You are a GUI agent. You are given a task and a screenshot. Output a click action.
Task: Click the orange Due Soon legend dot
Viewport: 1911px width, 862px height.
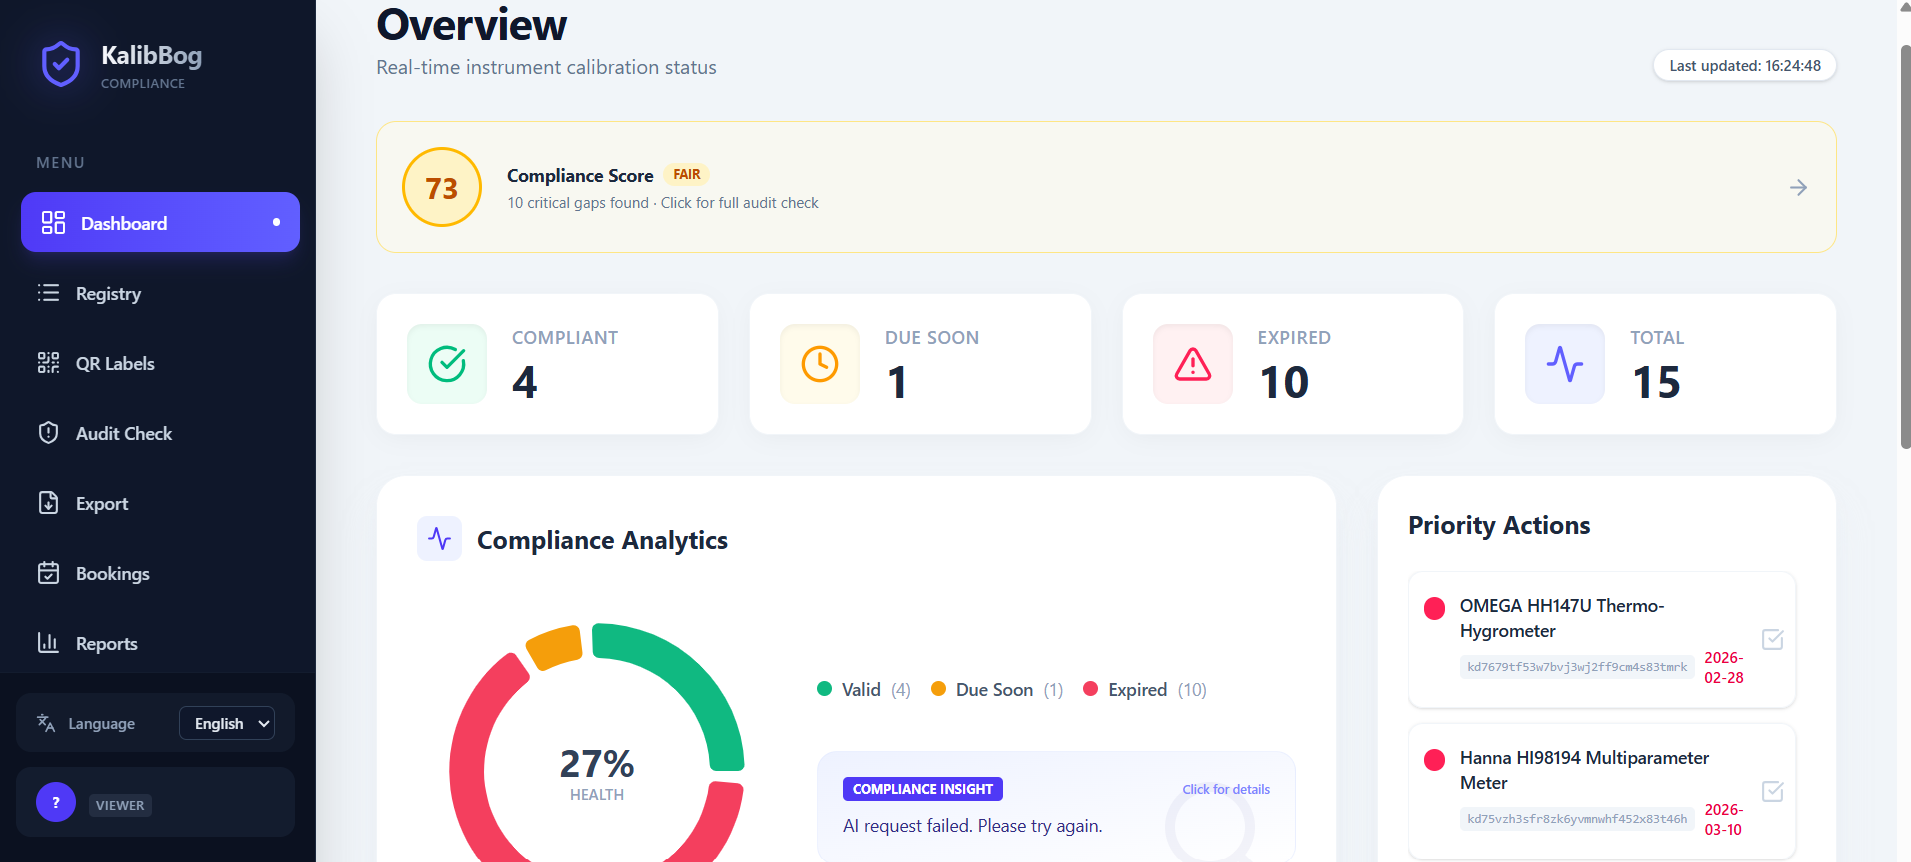tap(938, 688)
